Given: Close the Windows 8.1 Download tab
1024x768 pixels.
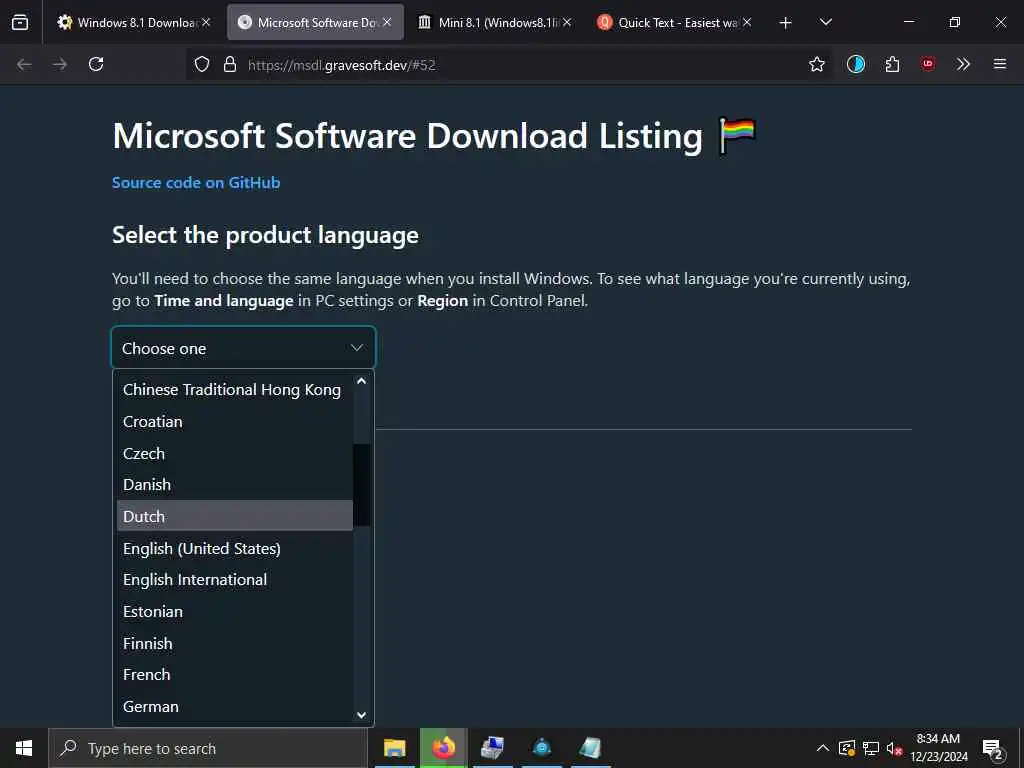Looking at the screenshot, I should click(x=206, y=22).
